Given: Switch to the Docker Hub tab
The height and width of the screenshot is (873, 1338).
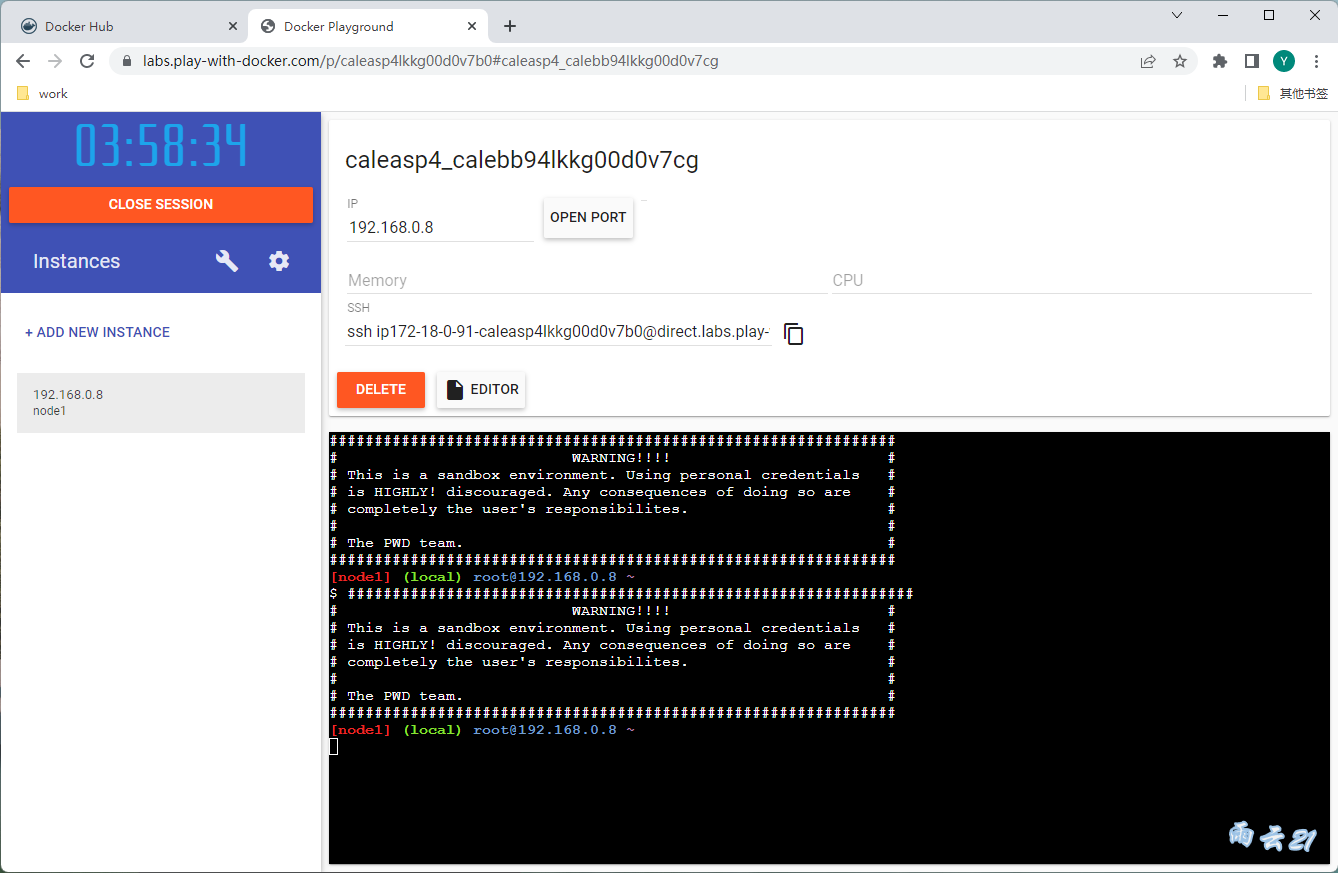Looking at the screenshot, I should coord(127,26).
